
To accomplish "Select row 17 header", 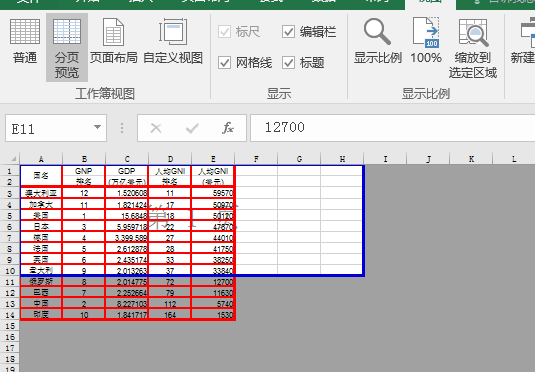I will coord(10,348).
